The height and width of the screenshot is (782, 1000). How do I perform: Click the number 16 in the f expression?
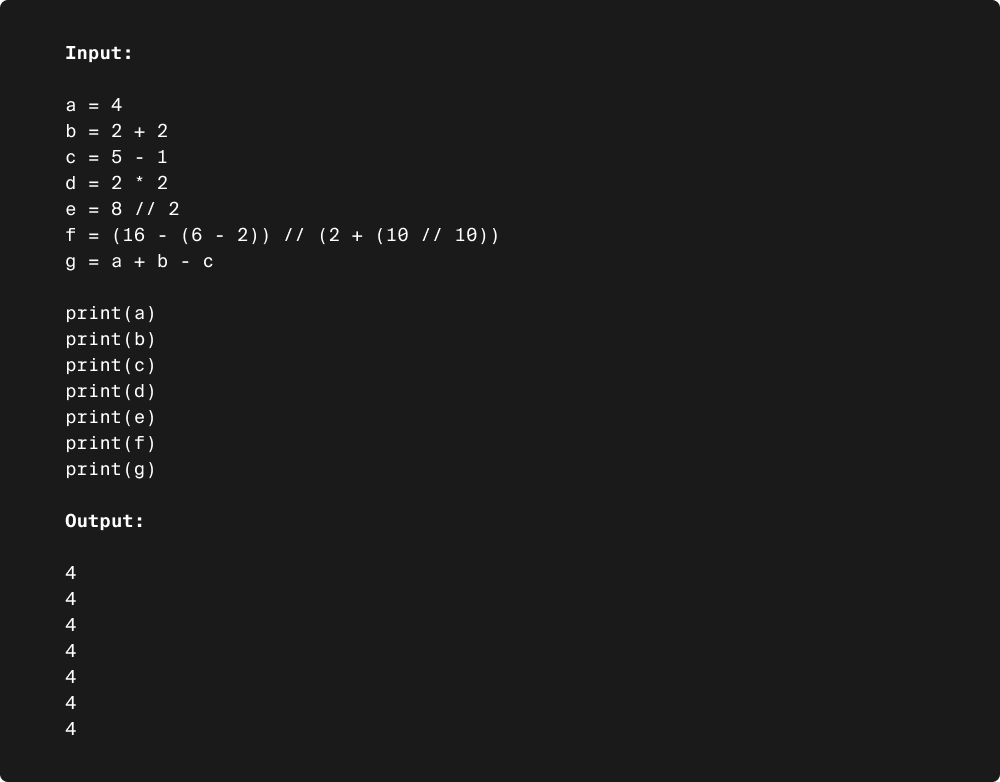pyautogui.click(x=134, y=235)
